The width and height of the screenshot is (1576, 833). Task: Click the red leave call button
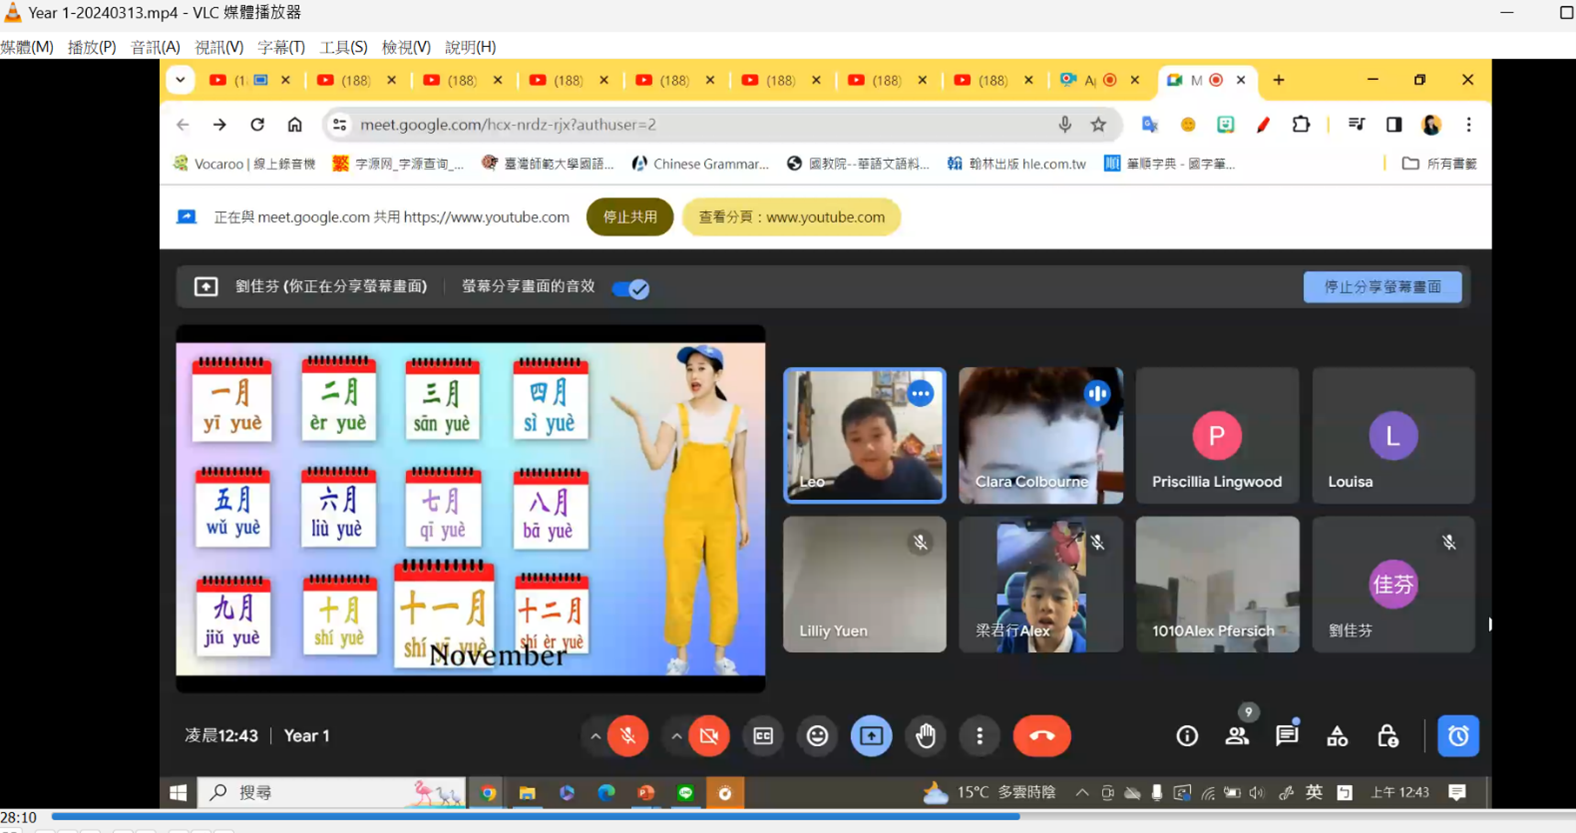(x=1042, y=736)
